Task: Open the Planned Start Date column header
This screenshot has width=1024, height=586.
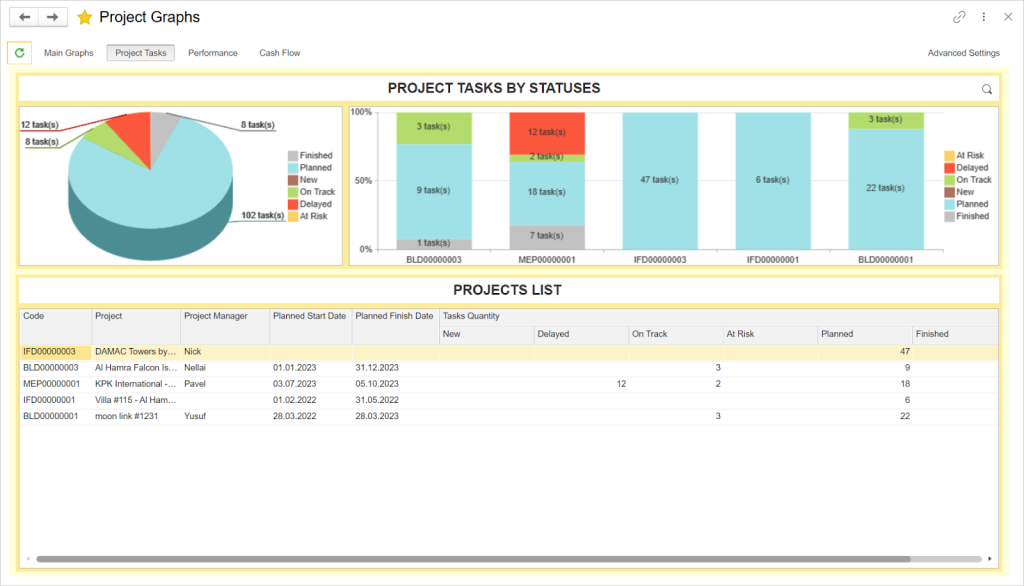Action: click(308, 317)
